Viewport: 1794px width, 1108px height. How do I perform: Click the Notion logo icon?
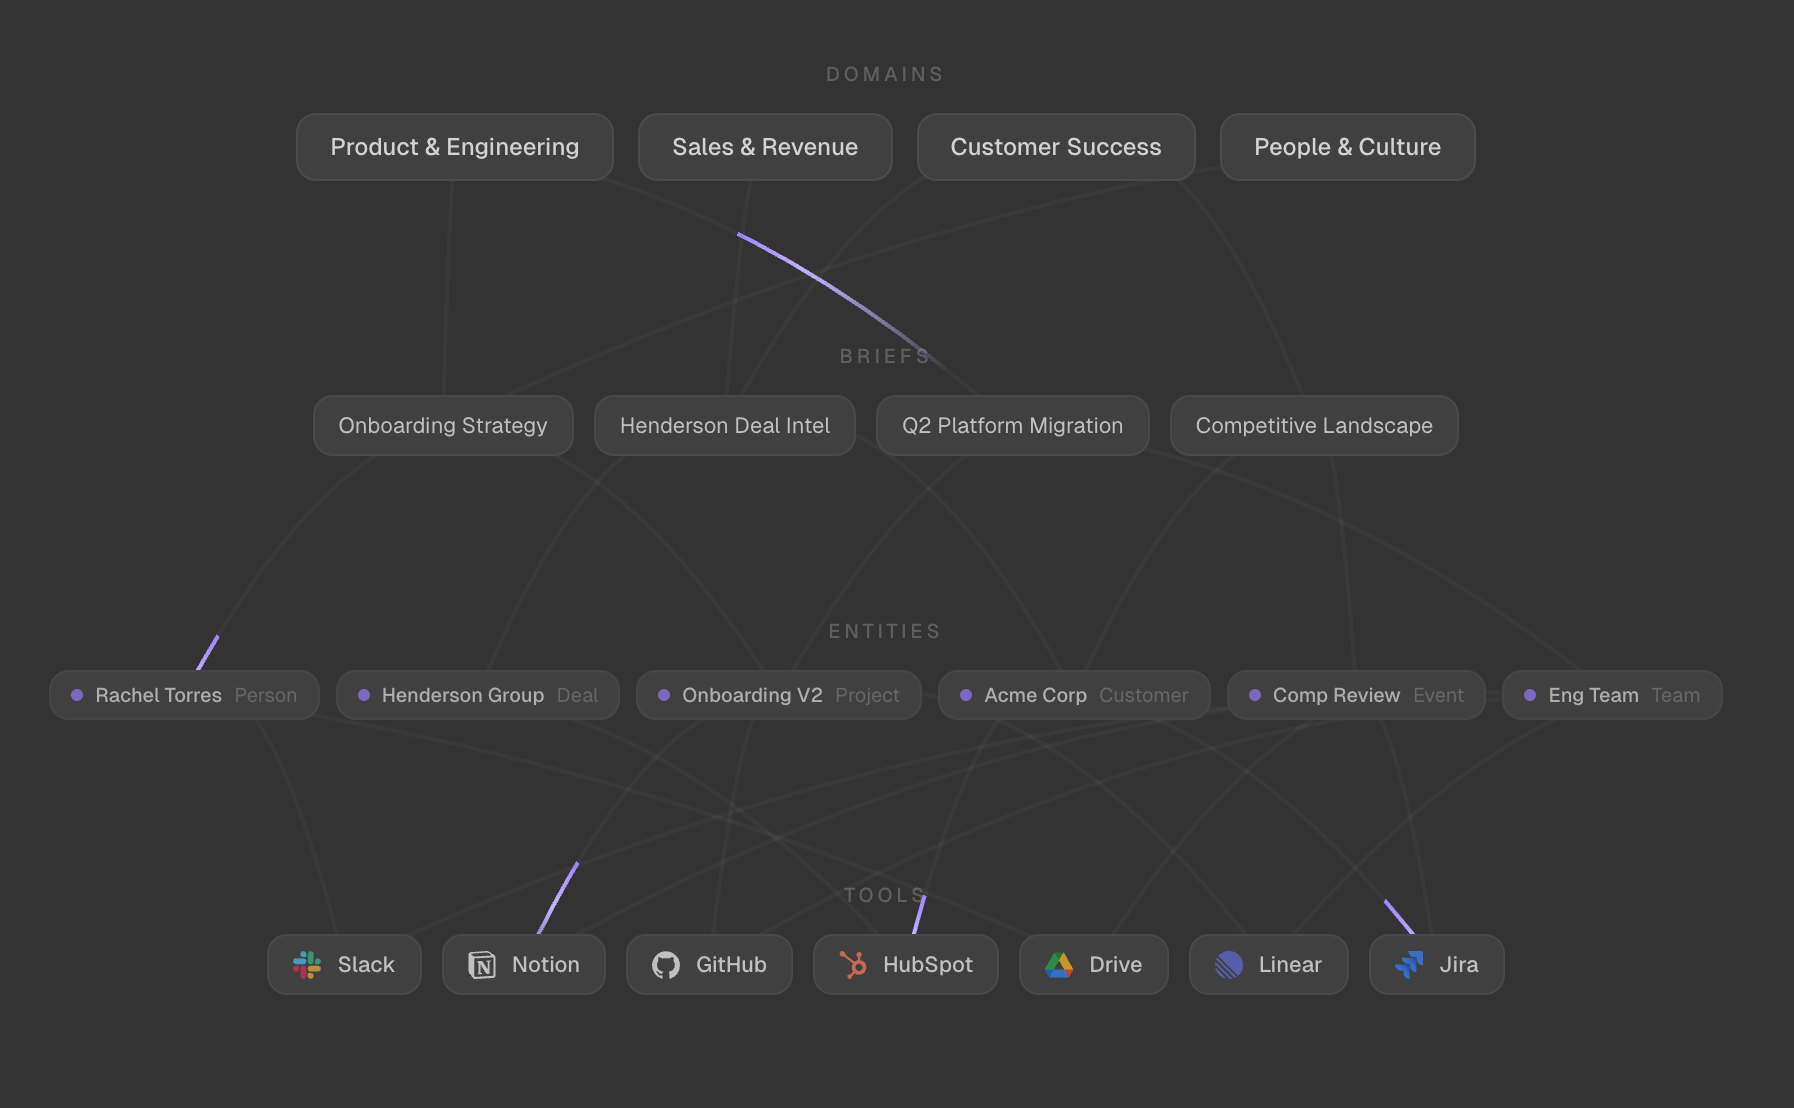tap(482, 965)
